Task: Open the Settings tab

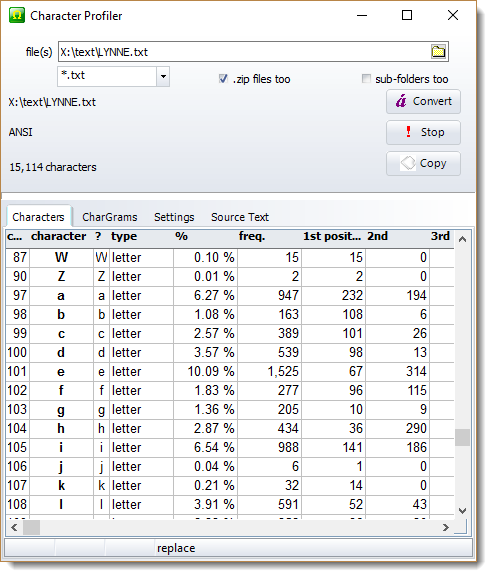Action: click(174, 217)
